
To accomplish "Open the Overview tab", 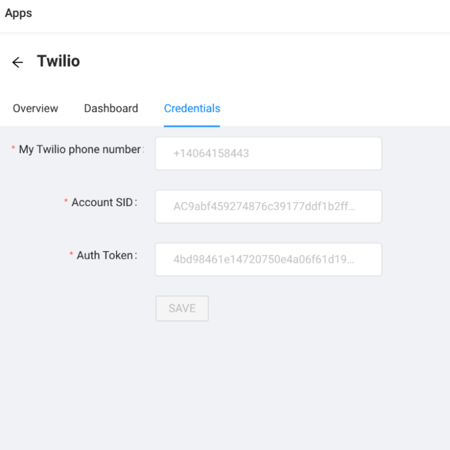I will tap(35, 108).
